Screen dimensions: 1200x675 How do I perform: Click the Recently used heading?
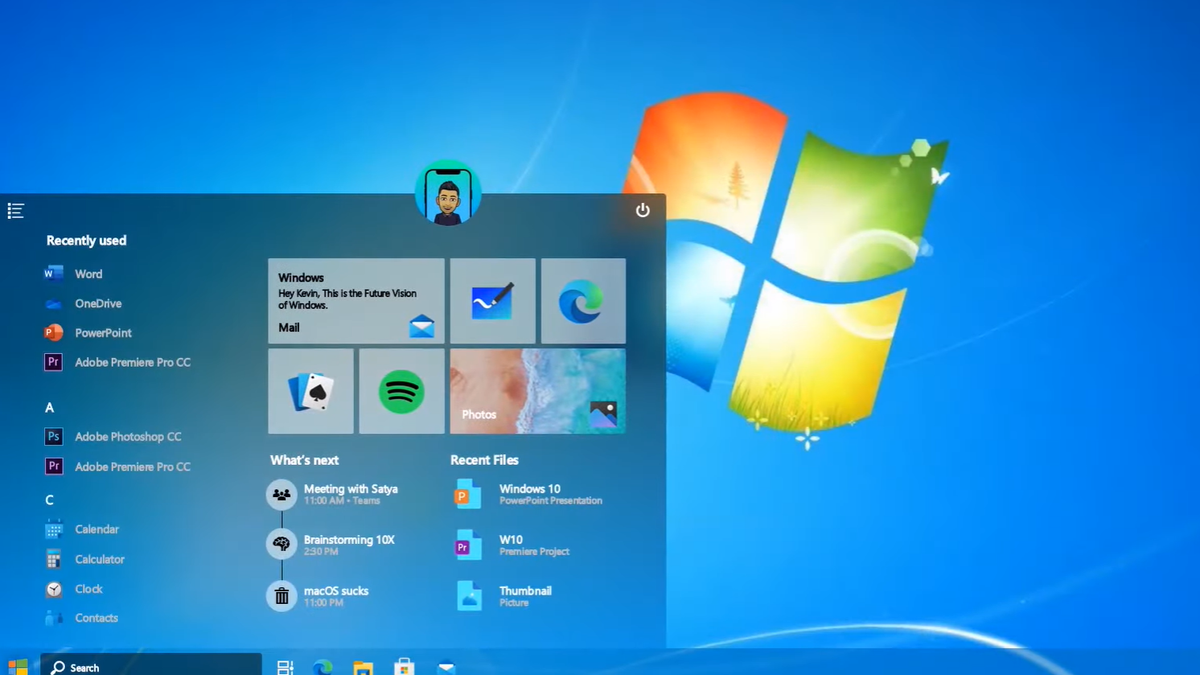[x=86, y=241]
